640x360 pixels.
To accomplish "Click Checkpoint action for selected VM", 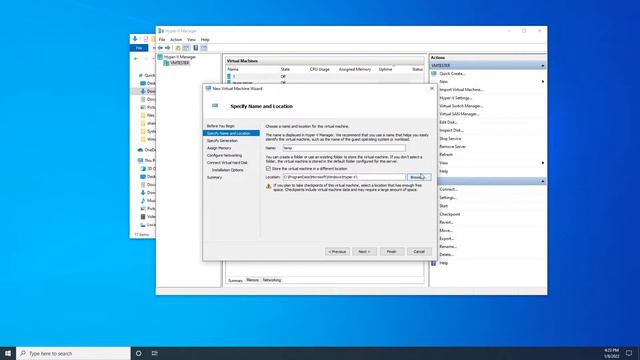I will 450,214.
